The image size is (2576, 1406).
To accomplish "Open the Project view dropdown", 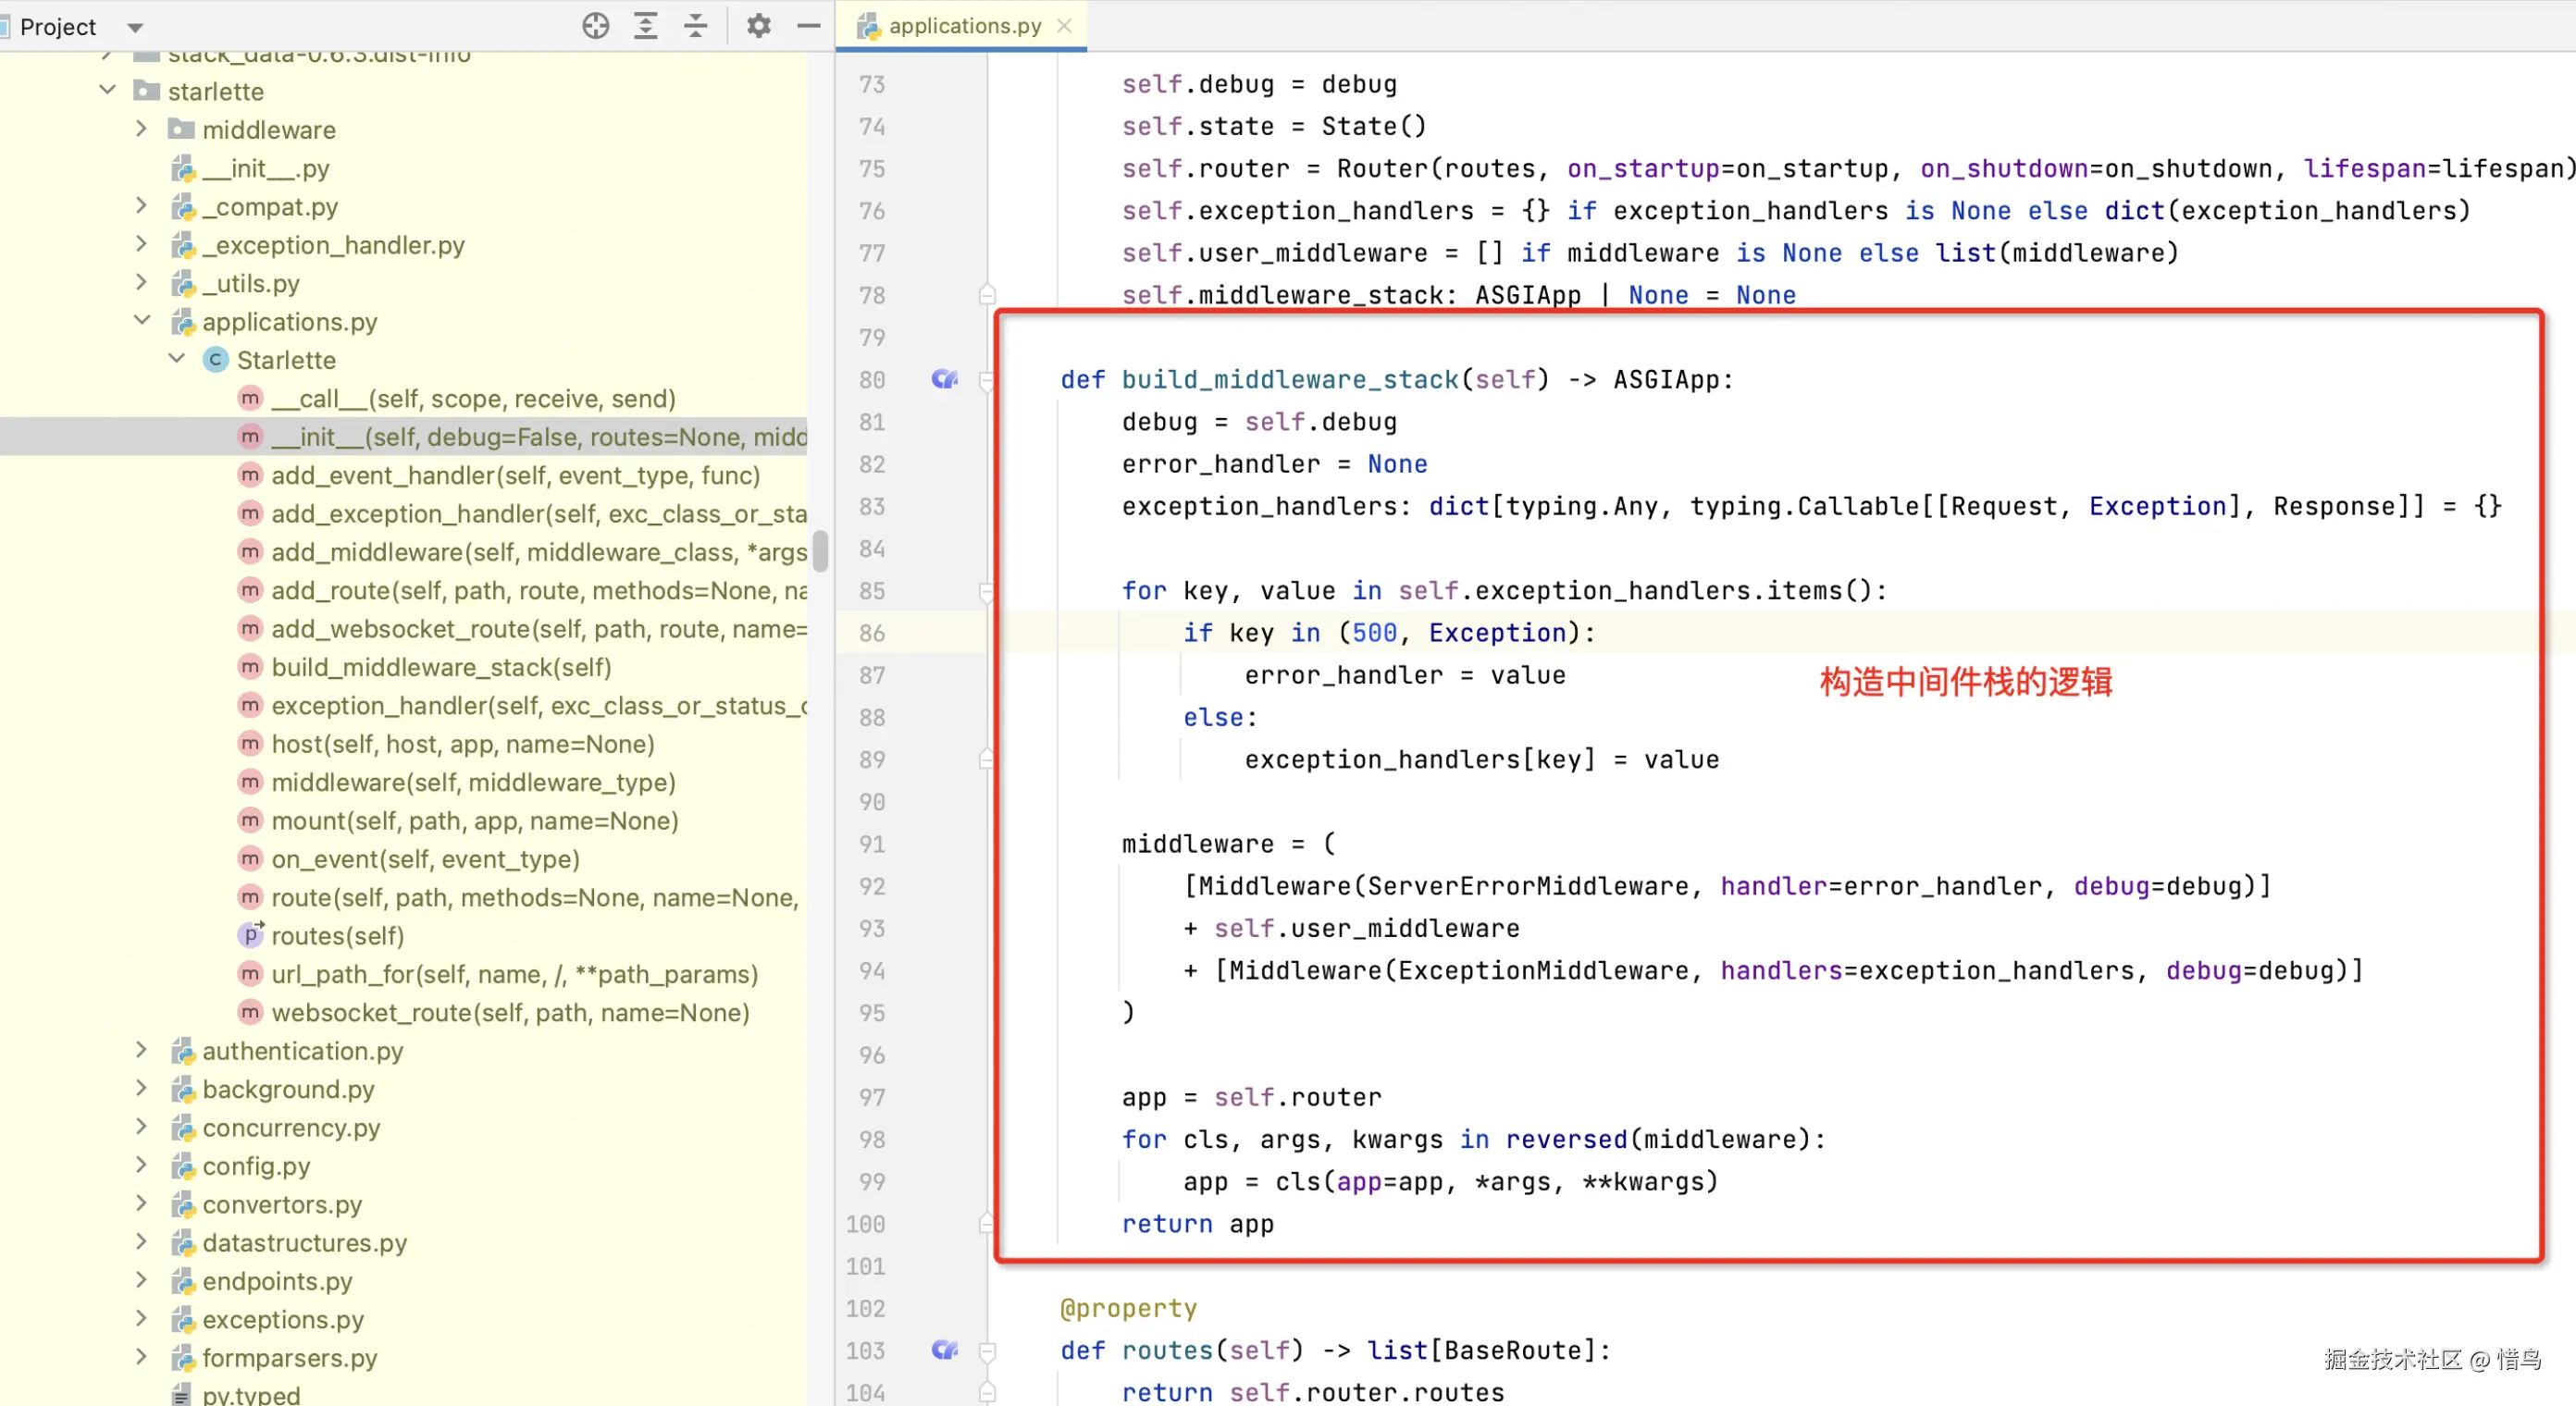I will click(x=135, y=27).
